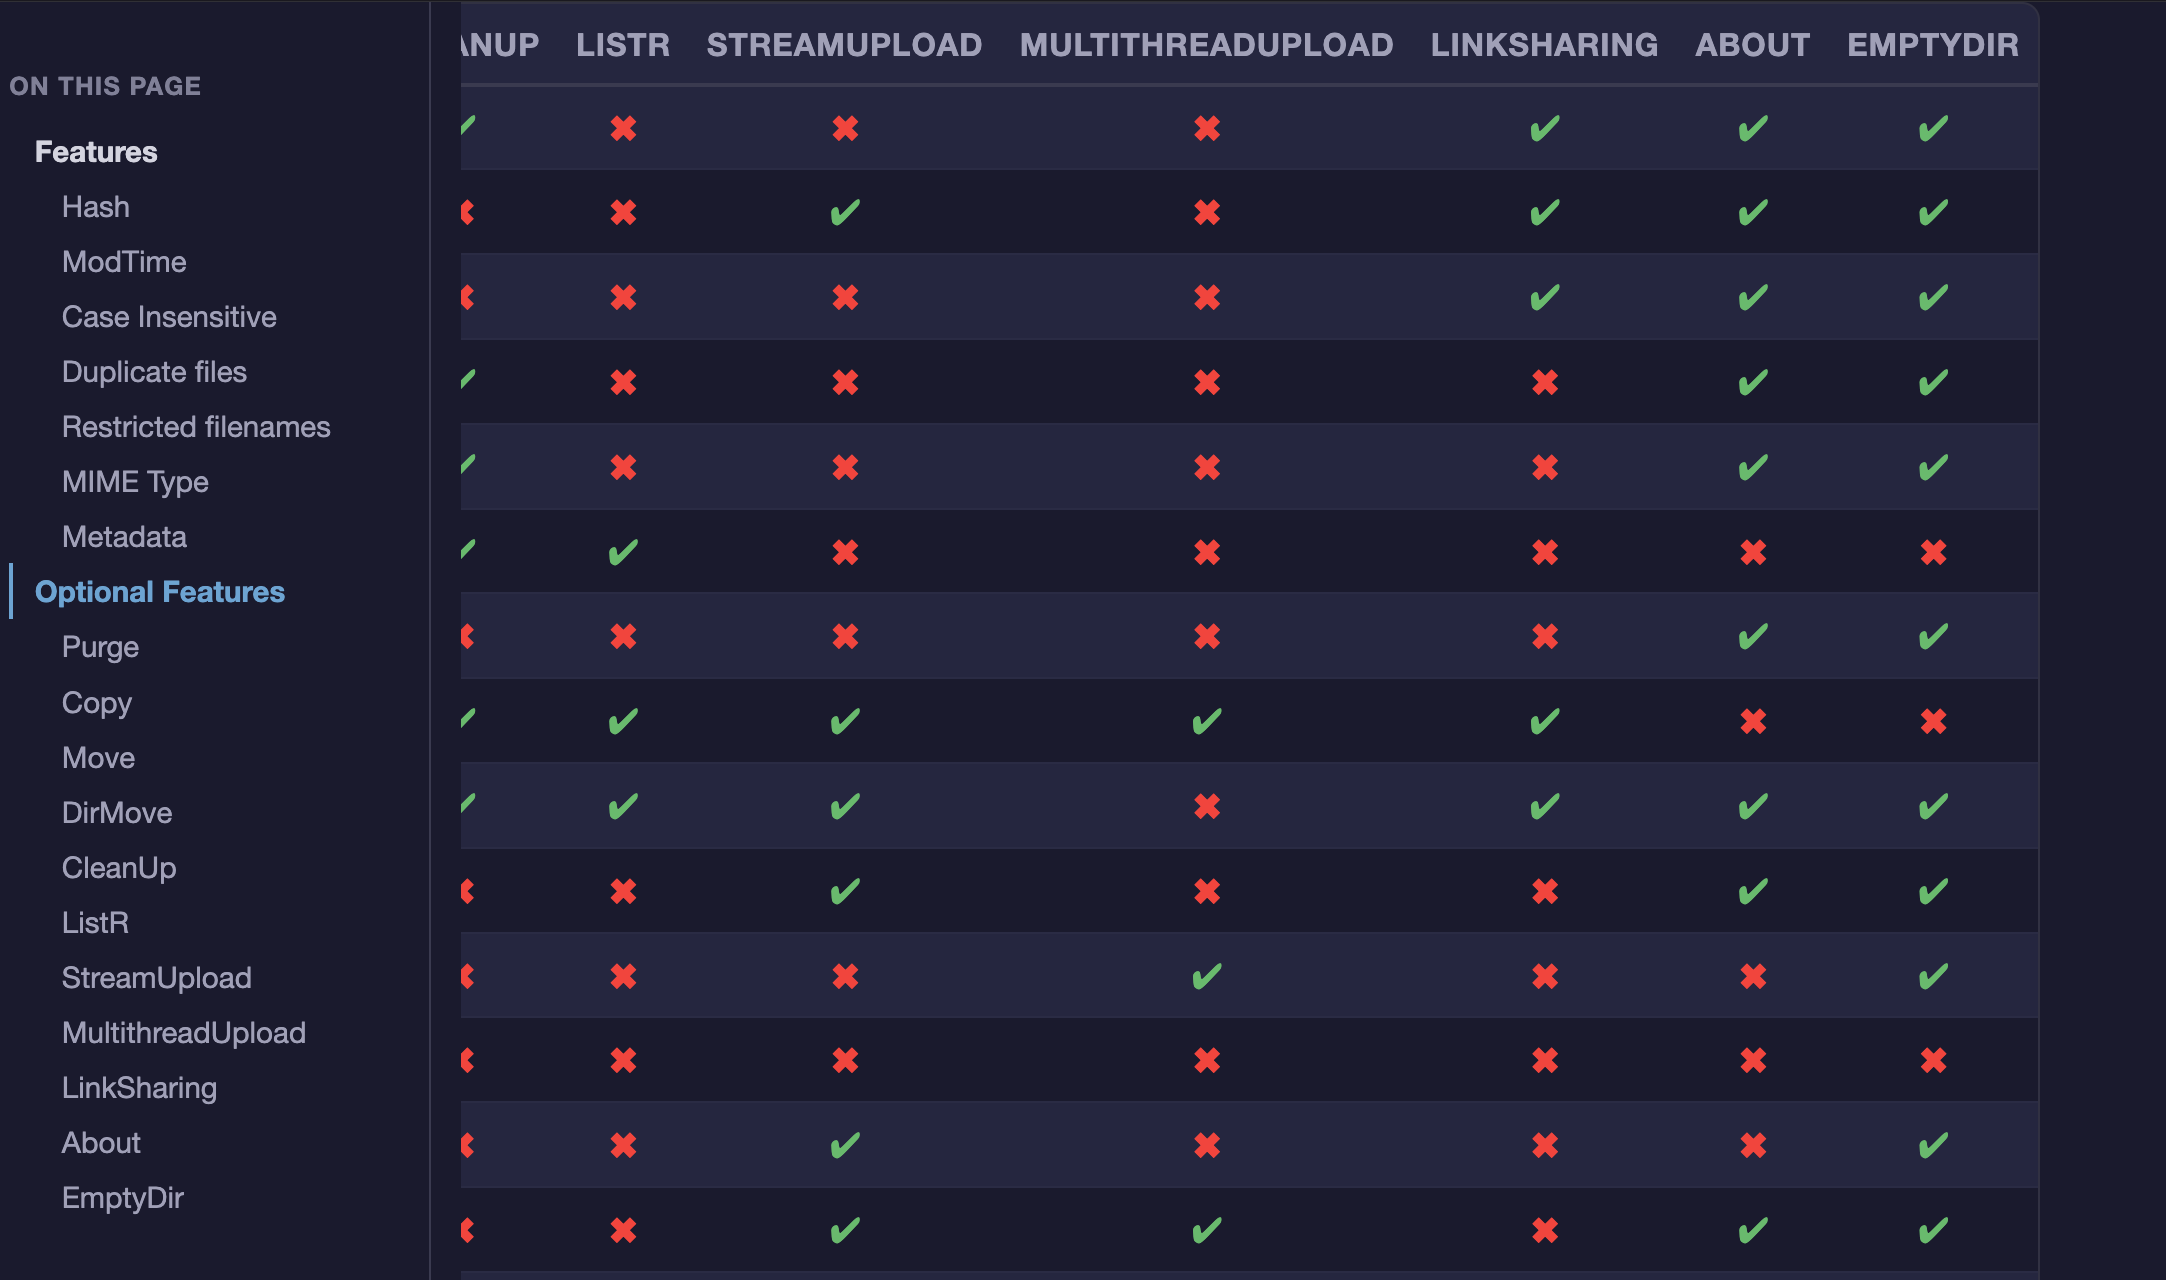
Task: Open the Metadata section link
Action: (x=124, y=537)
